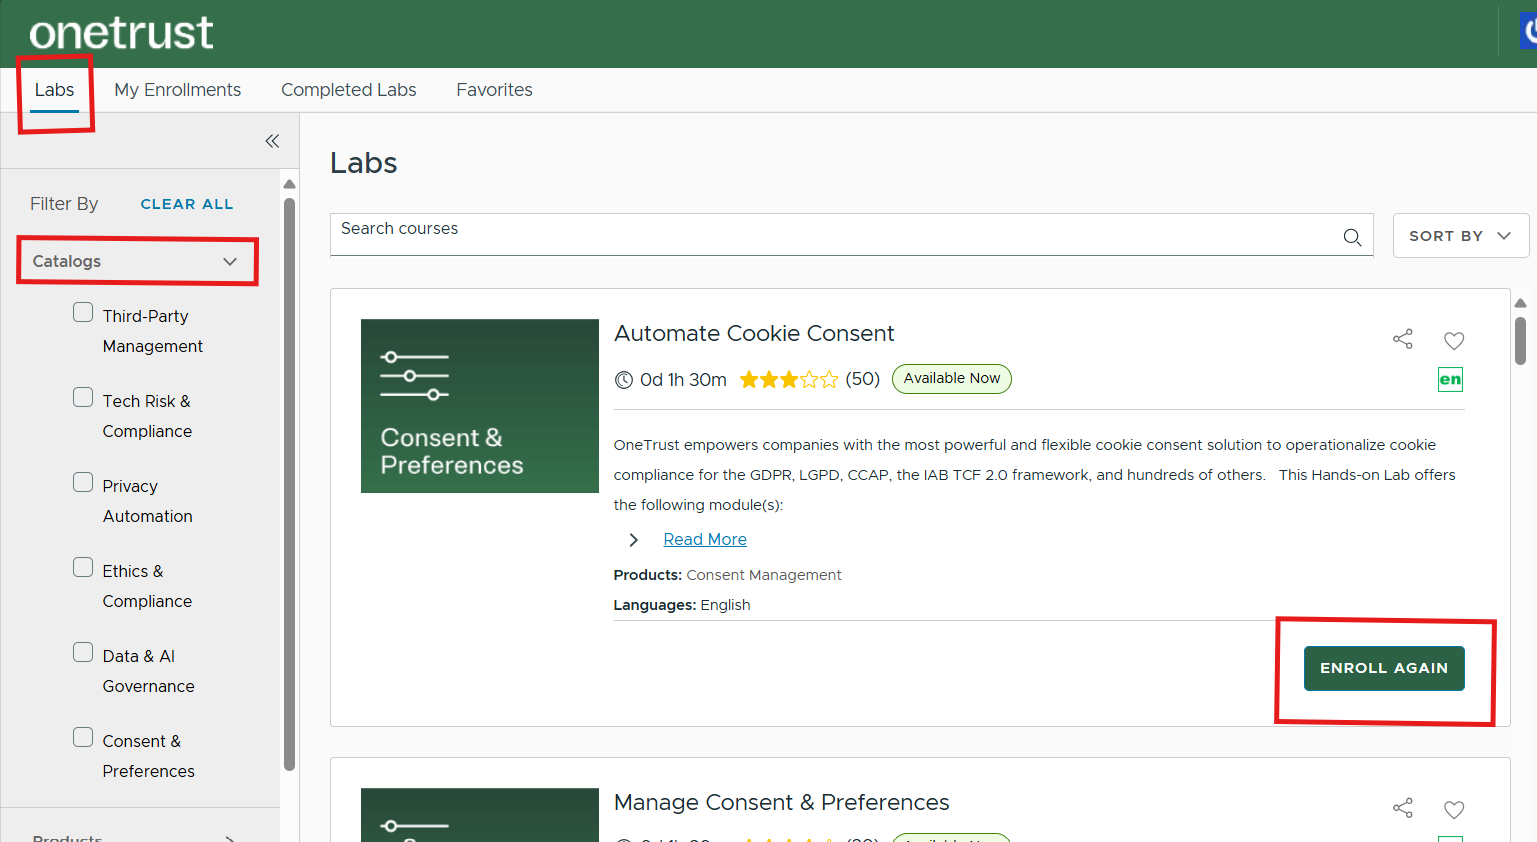Check the Ethics & Compliance filter
The image size is (1537, 842).
83,568
